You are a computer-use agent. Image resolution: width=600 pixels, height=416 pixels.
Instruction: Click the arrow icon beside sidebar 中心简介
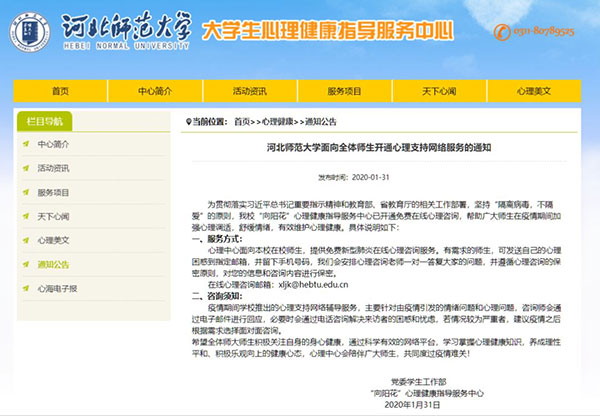(x=27, y=144)
